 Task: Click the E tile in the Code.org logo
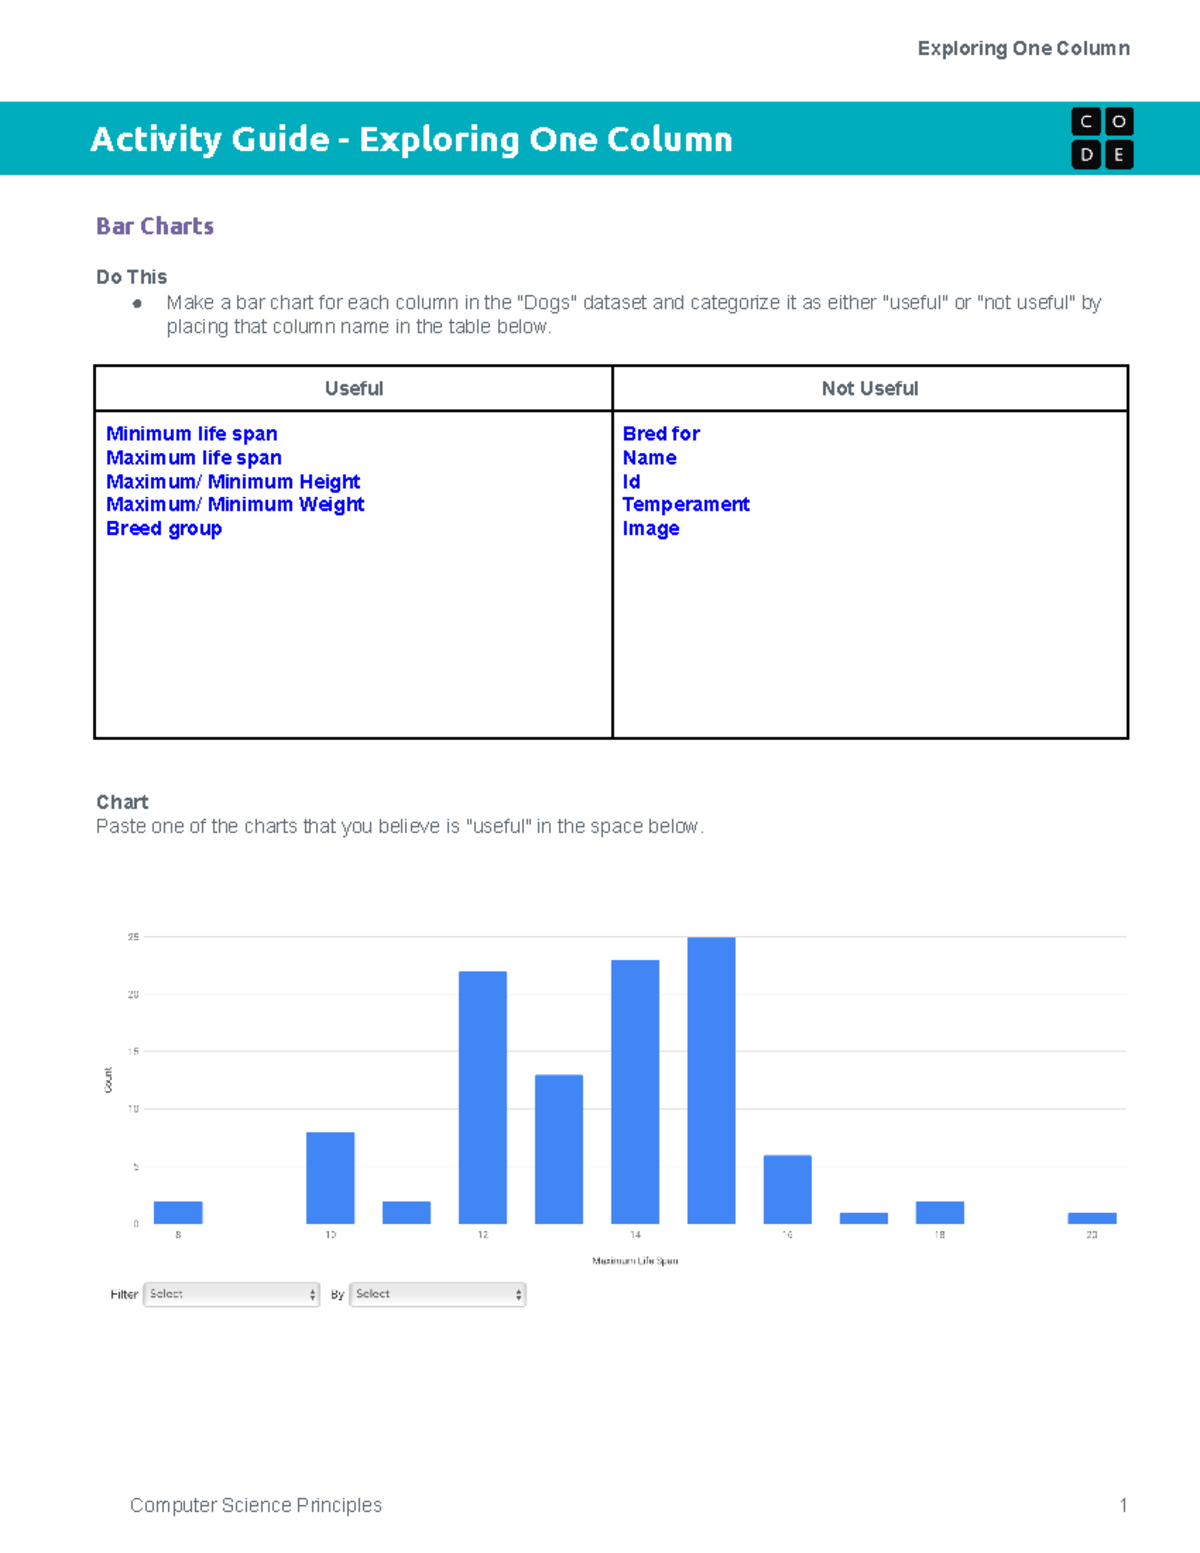point(1117,153)
